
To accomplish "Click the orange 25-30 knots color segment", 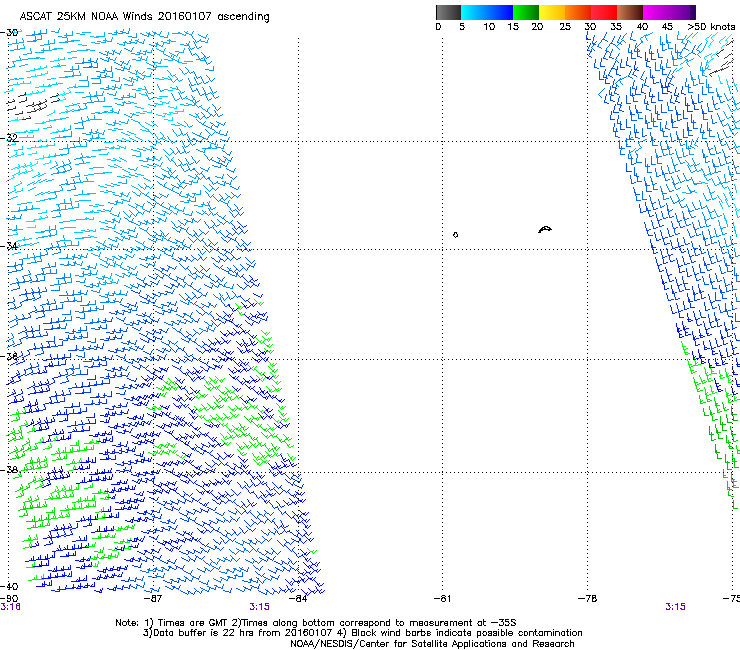I will click(578, 12).
